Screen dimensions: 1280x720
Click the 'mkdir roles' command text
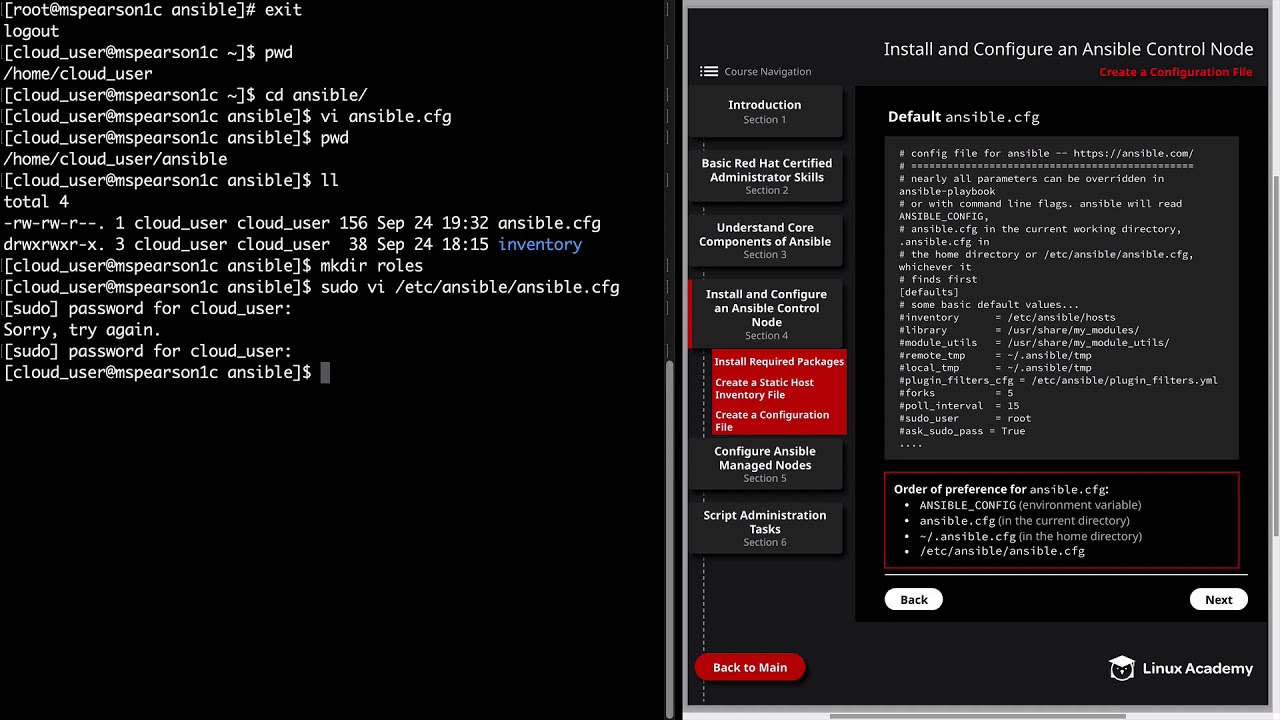pos(371,267)
